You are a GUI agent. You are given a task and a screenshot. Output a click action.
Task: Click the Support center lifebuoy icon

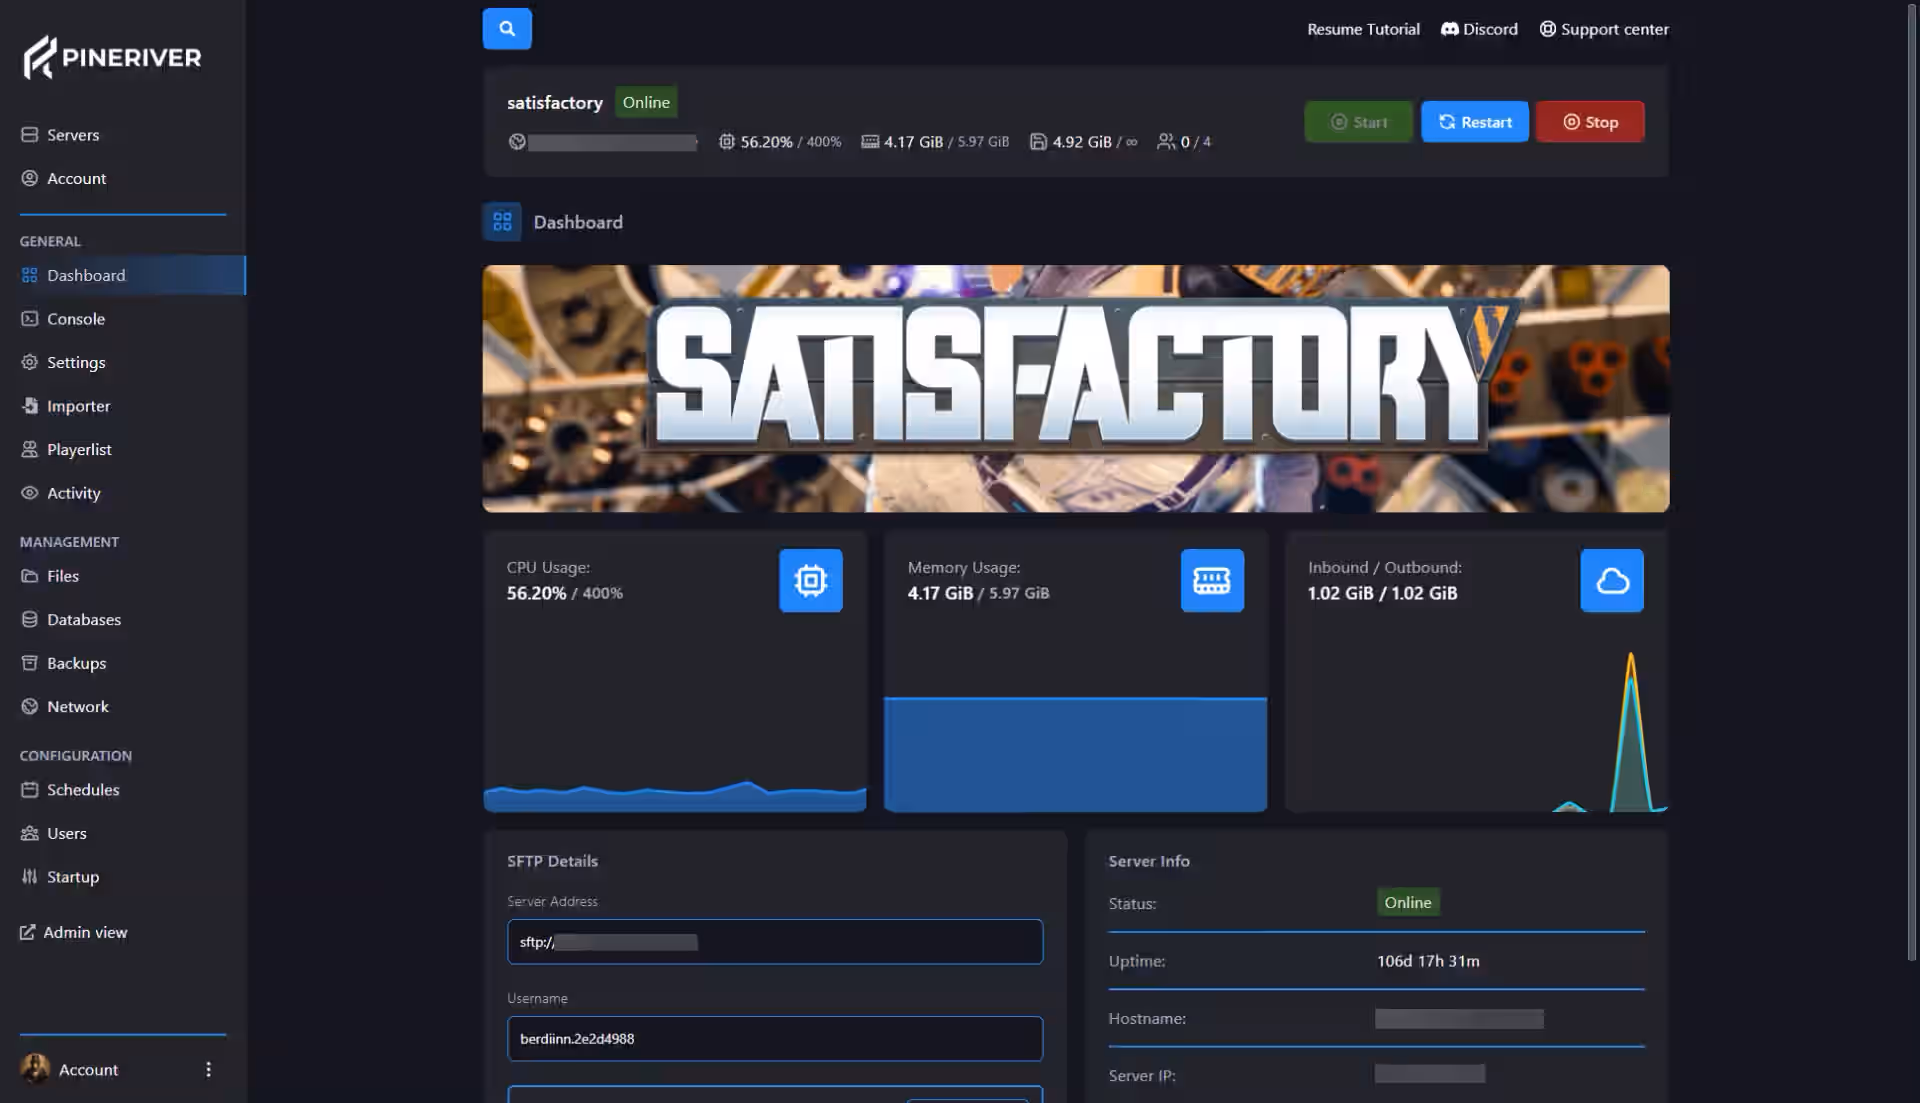pos(1547,29)
